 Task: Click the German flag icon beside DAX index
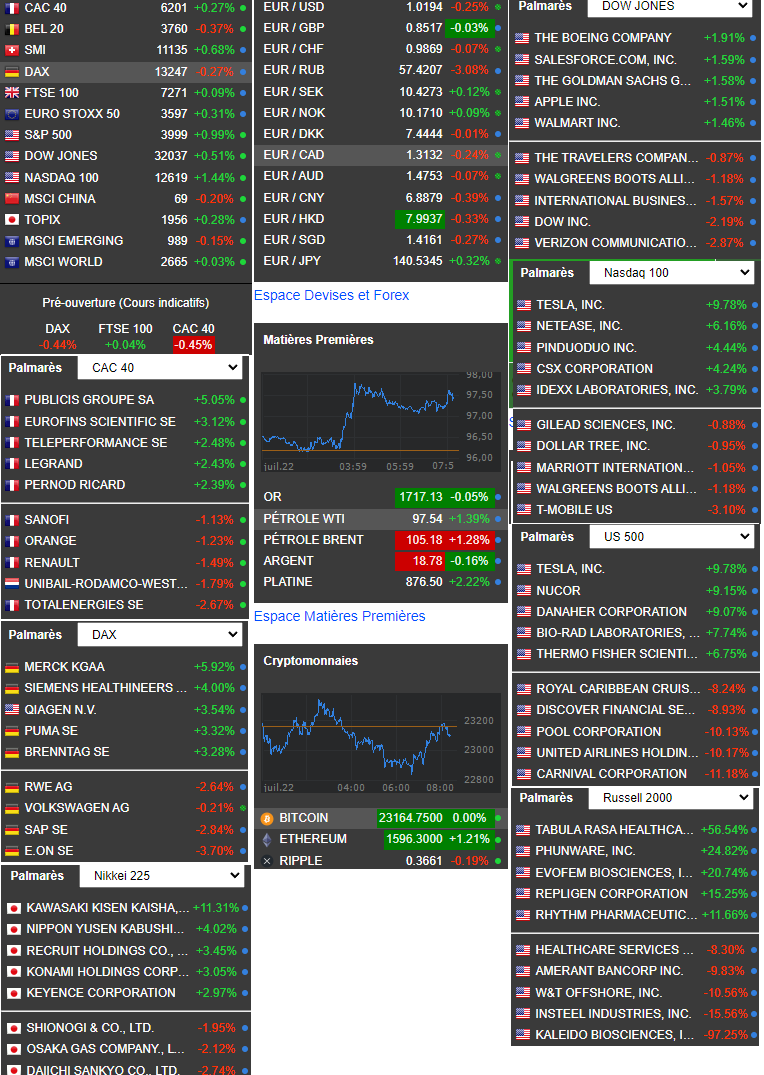pos(12,71)
